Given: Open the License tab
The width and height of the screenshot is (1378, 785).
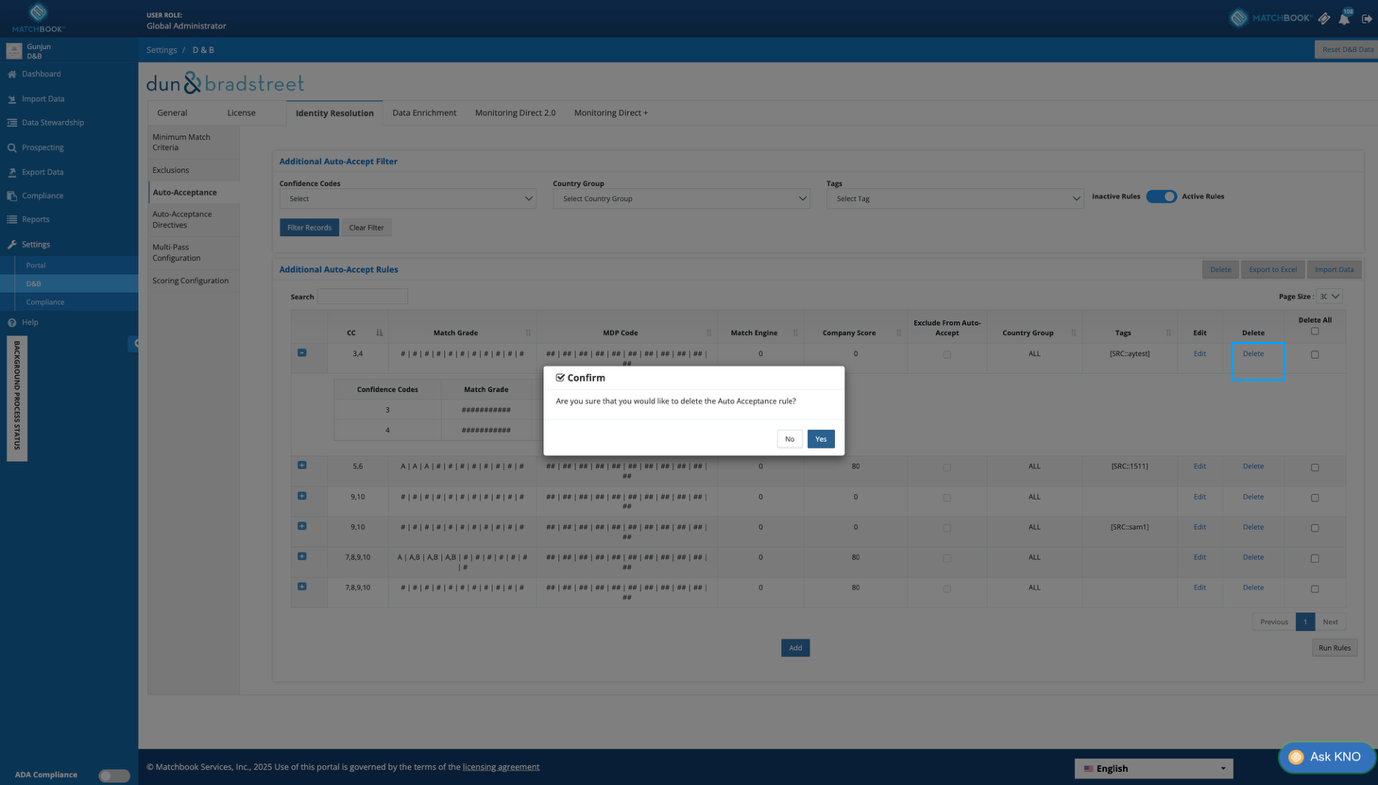Looking at the screenshot, I should click(241, 113).
